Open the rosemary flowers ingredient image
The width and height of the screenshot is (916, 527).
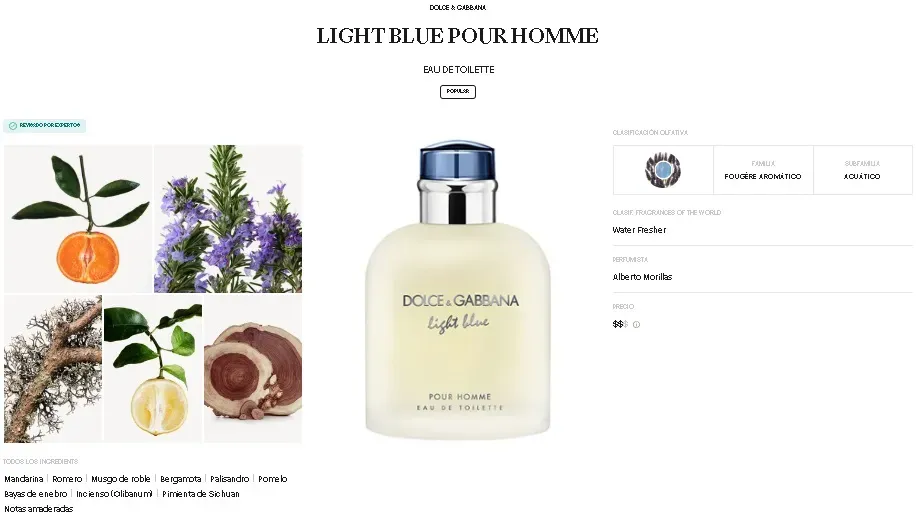[228, 219]
